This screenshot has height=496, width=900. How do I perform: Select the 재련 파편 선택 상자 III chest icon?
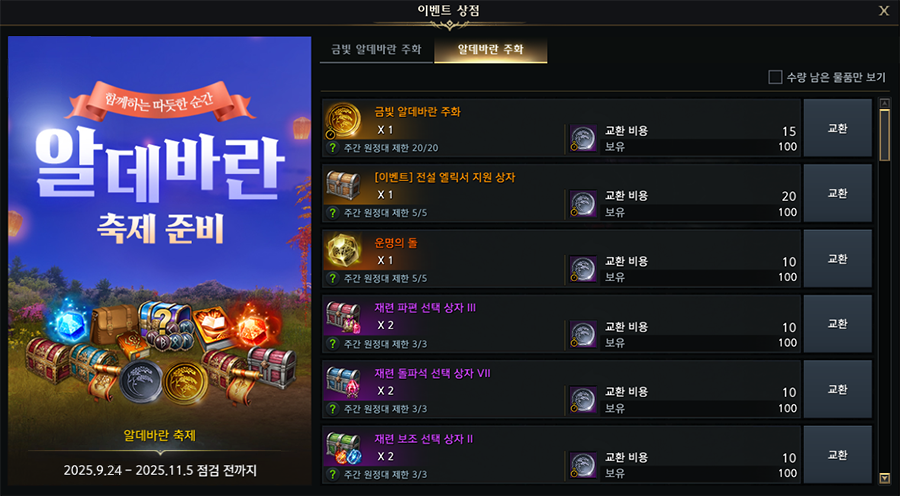(x=343, y=316)
